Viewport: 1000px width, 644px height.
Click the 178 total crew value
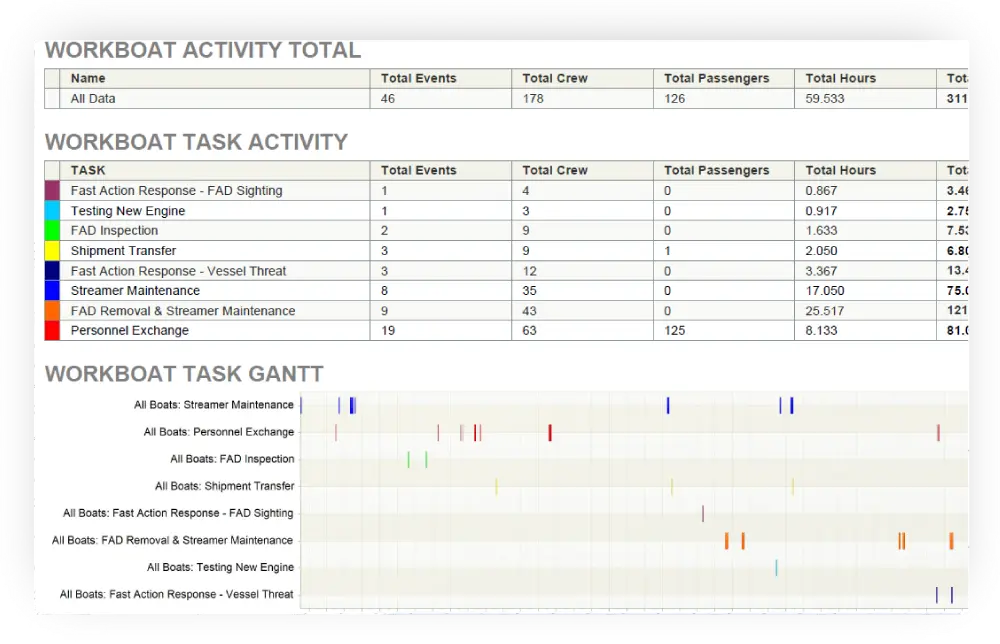[x=533, y=99]
